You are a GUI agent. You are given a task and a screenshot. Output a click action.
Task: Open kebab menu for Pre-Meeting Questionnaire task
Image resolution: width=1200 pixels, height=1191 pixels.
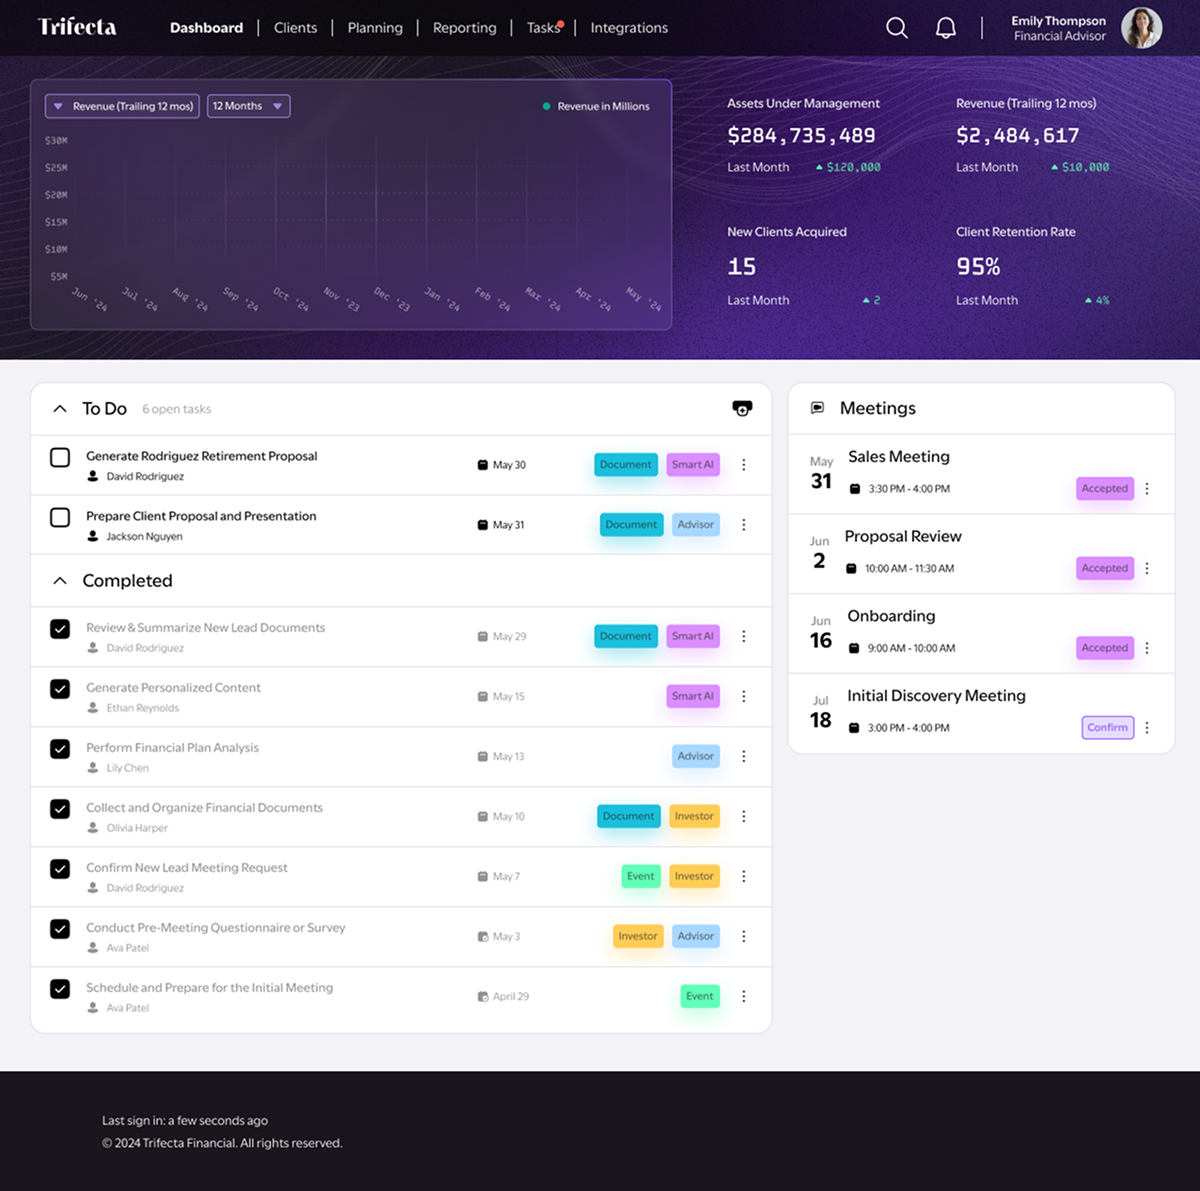pos(744,936)
